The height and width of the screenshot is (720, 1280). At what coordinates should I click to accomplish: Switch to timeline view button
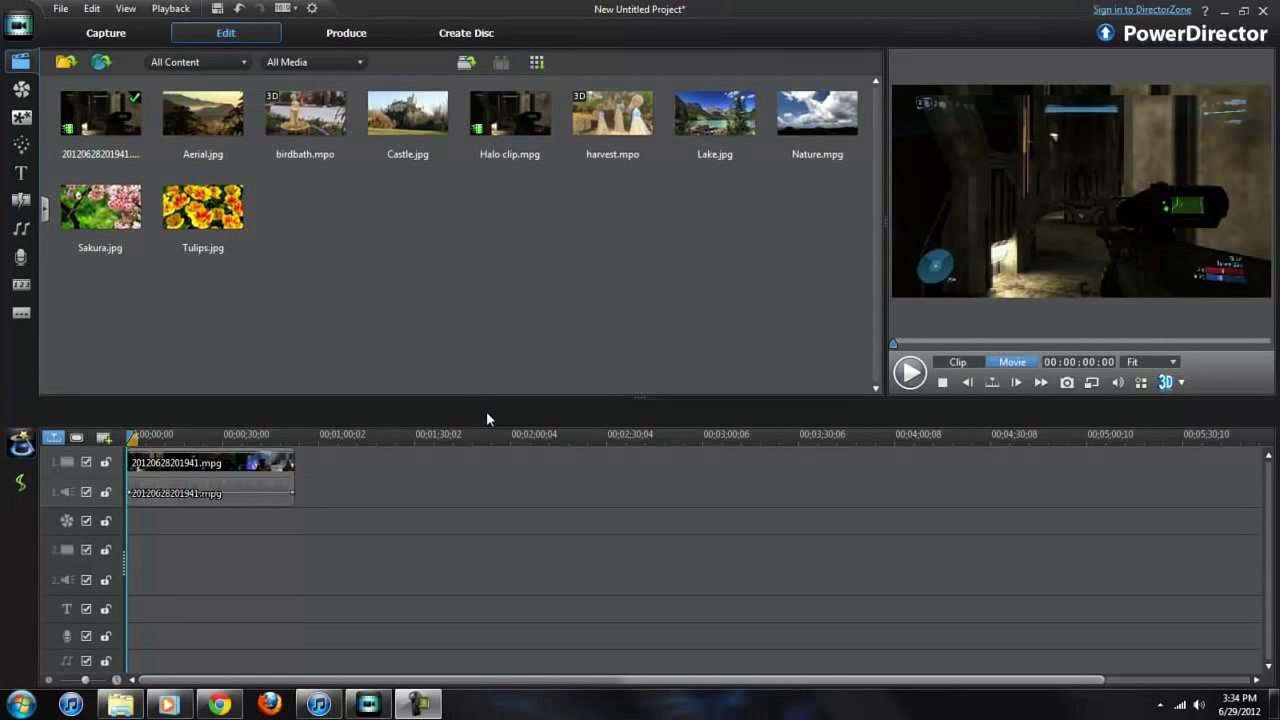coord(53,437)
